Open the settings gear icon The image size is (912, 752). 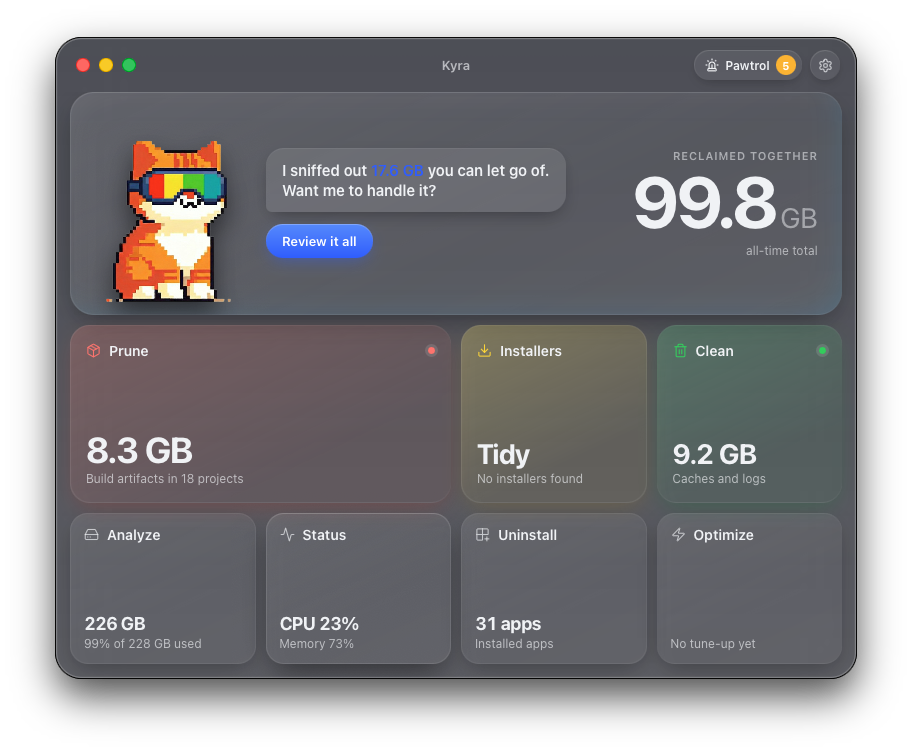(825, 65)
